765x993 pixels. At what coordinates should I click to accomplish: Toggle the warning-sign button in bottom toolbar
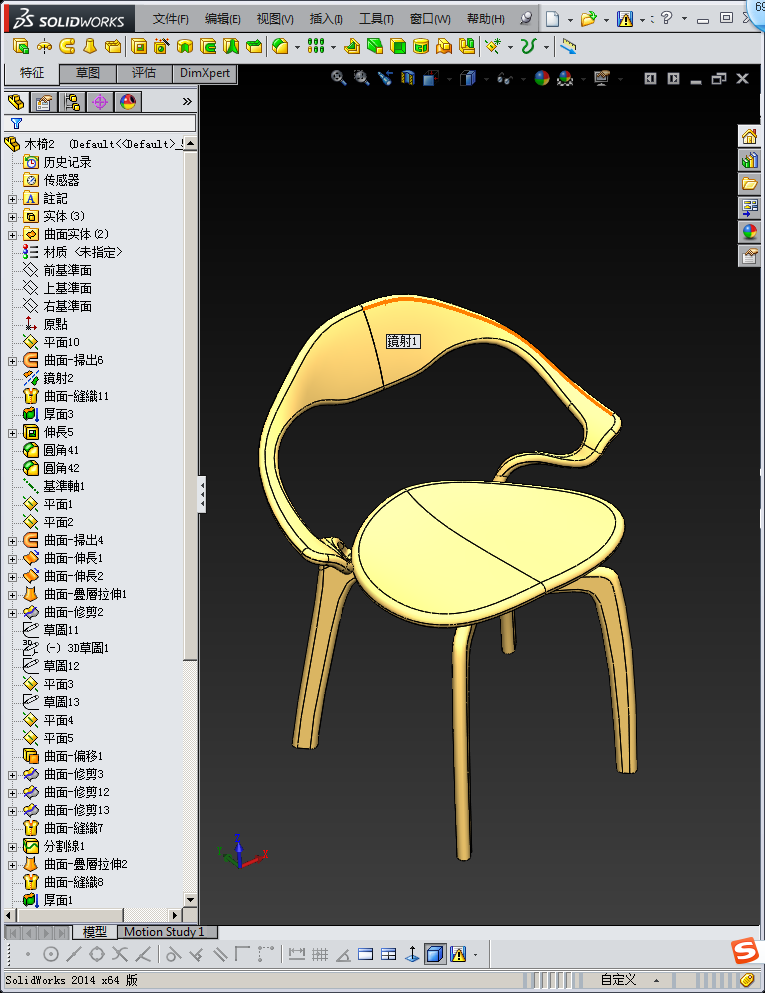click(x=458, y=954)
